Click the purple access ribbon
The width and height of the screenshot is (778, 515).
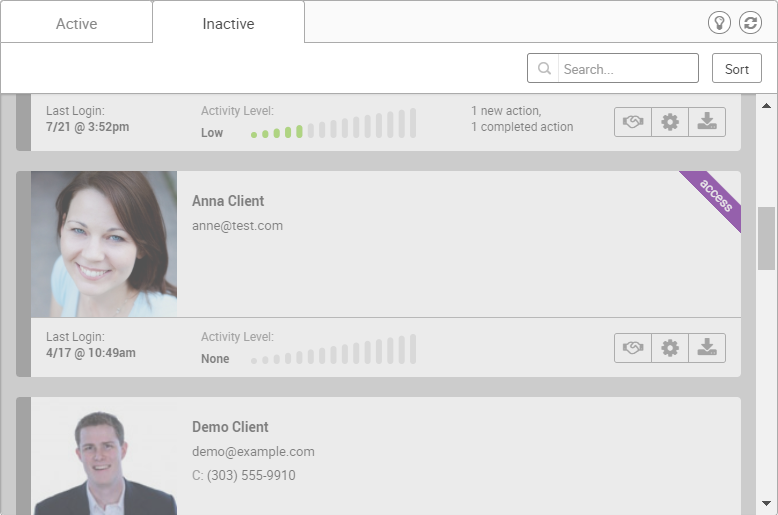click(714, 196)
